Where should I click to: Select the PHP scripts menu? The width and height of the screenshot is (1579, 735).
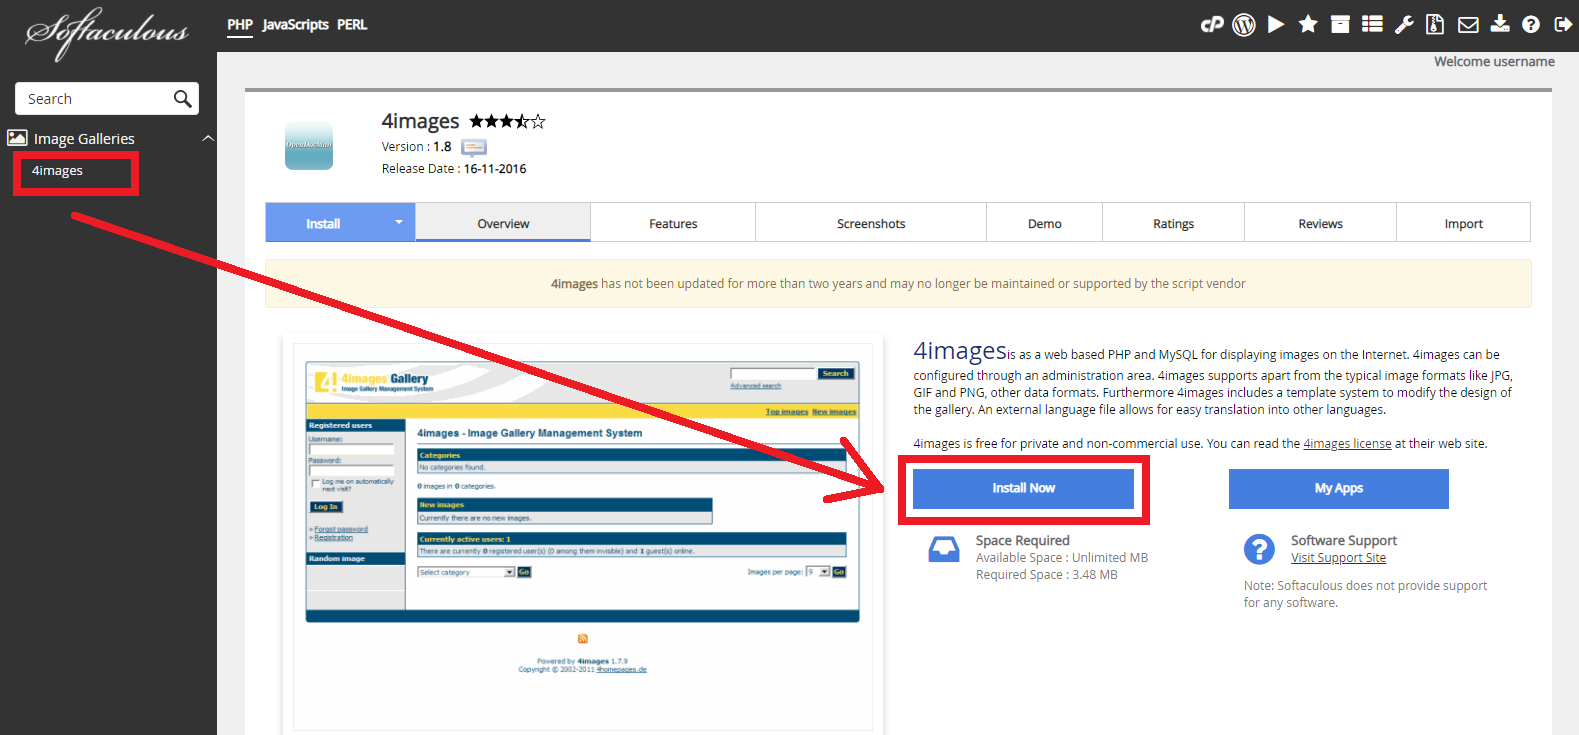point(240,25)
